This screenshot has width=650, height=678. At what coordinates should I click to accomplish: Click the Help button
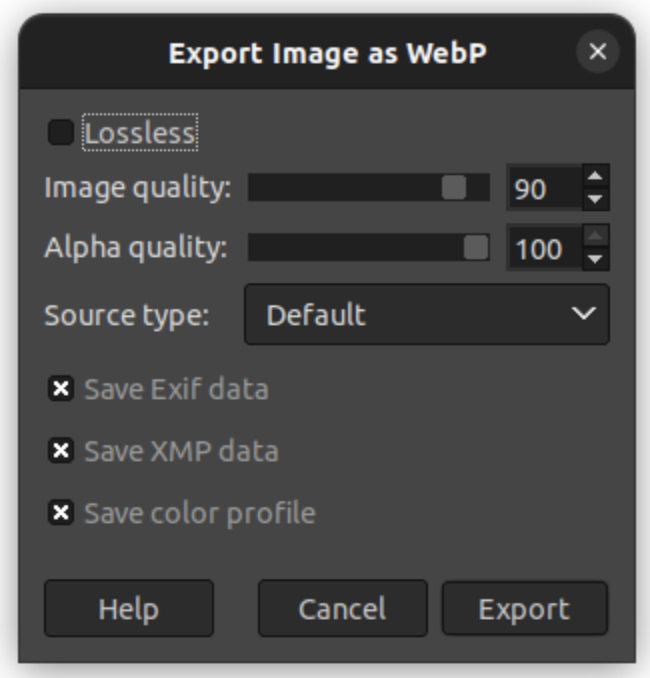tap(128, 609)
